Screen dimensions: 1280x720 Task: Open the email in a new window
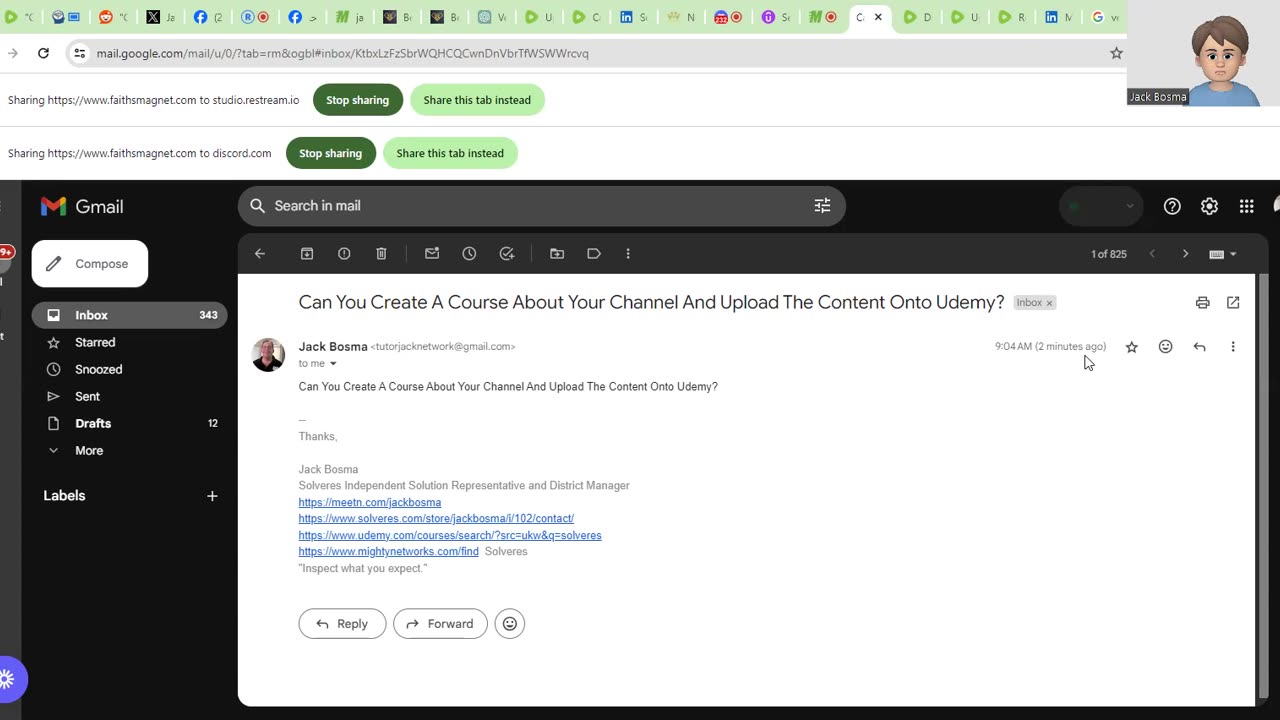pyautogui.click(x=1233, y=302)
